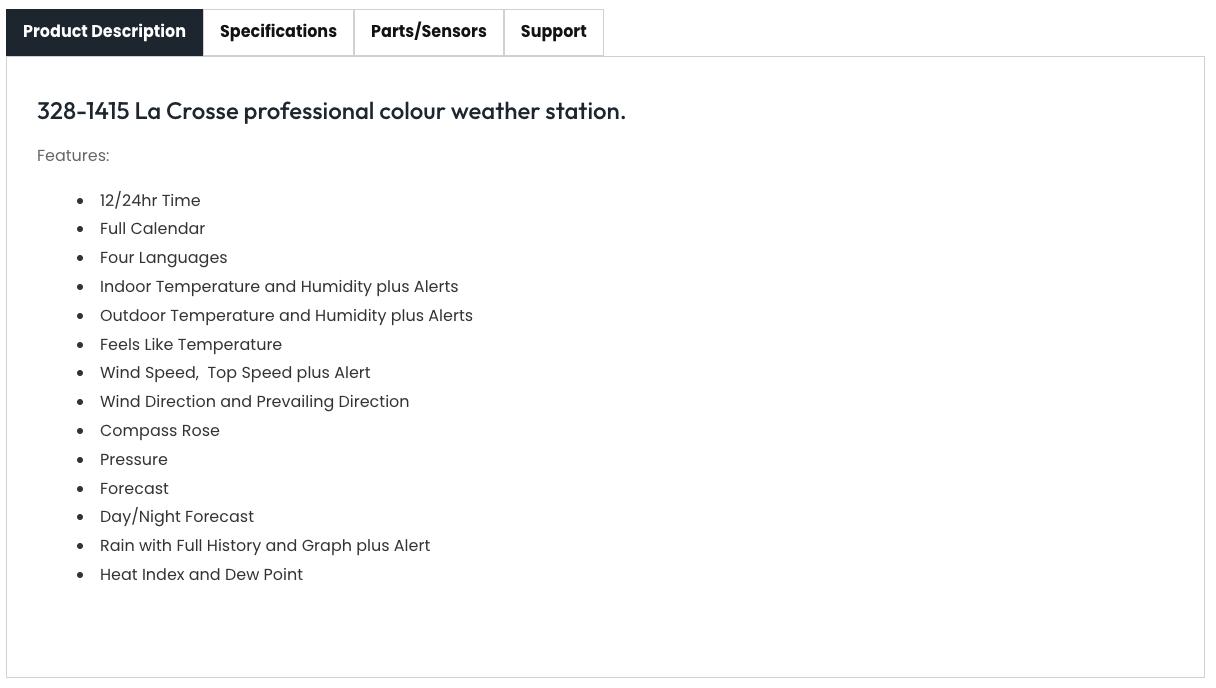The height and width of the screenshot is (688, 1216).
Task: Click the 328-1415 La Crosse product heading
Action: coord(331,111)
